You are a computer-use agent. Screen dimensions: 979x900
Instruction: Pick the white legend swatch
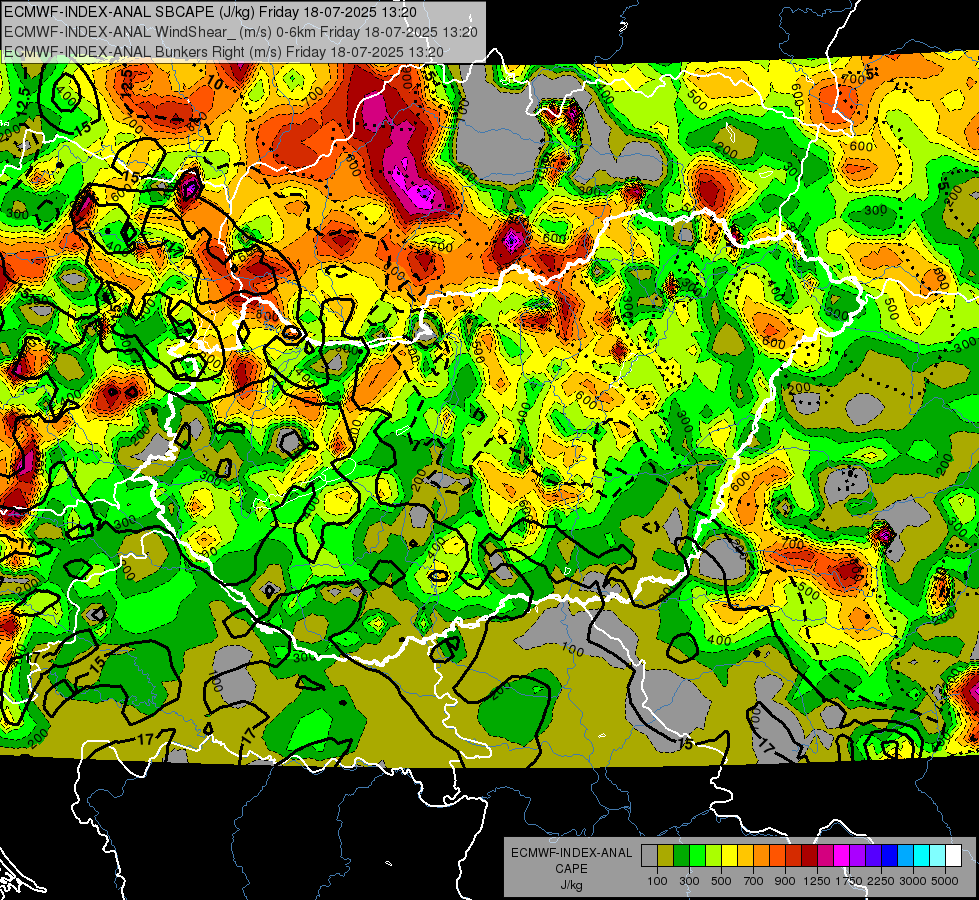pos(953,856)
